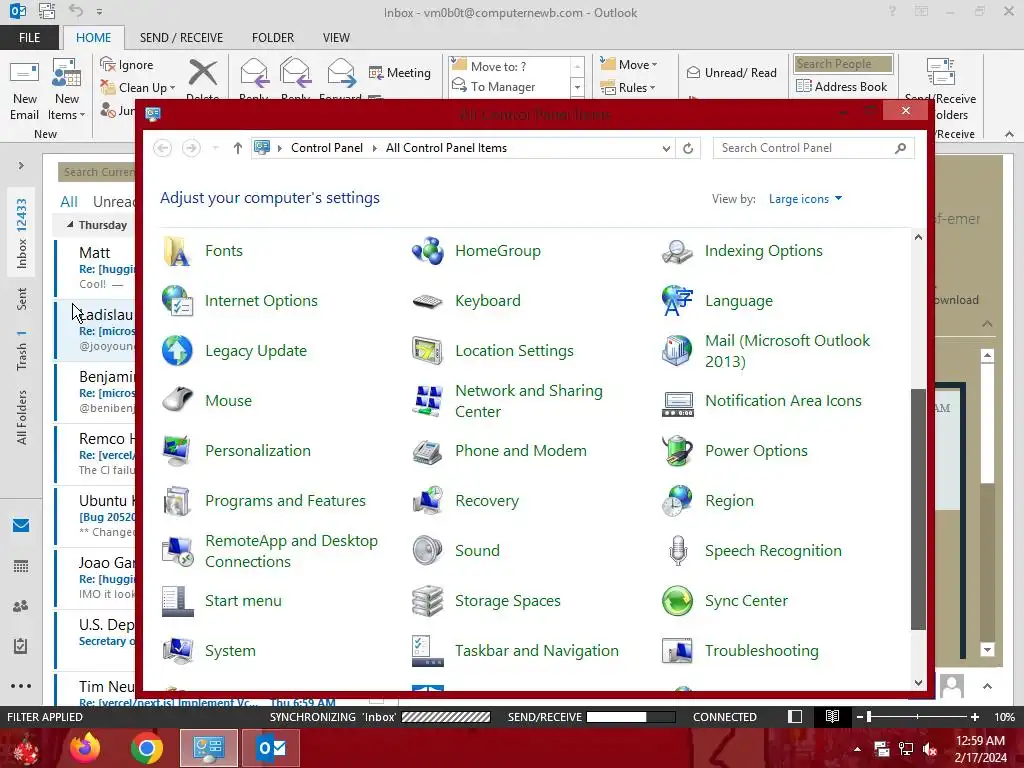Open the Indexing Options icon
Viewport: 1024px width, 768px height.
[x=677, y=251]
